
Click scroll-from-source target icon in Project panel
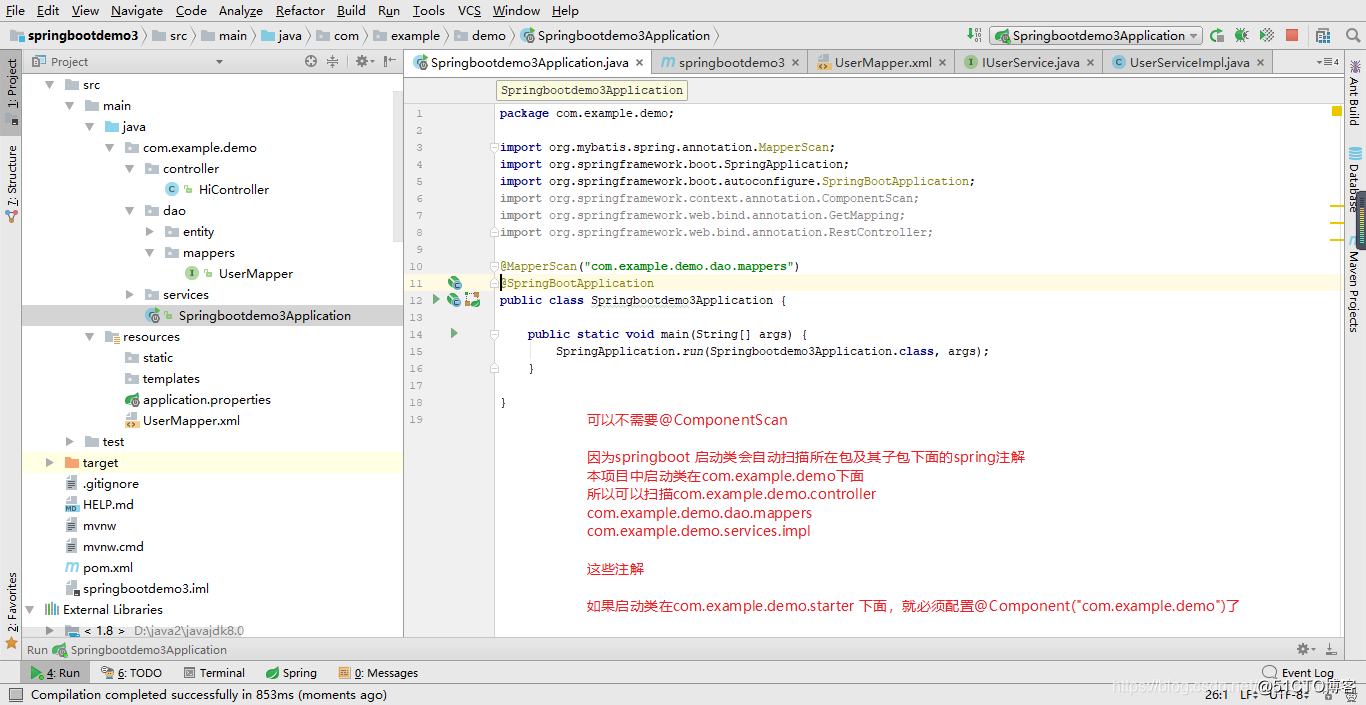311,61
